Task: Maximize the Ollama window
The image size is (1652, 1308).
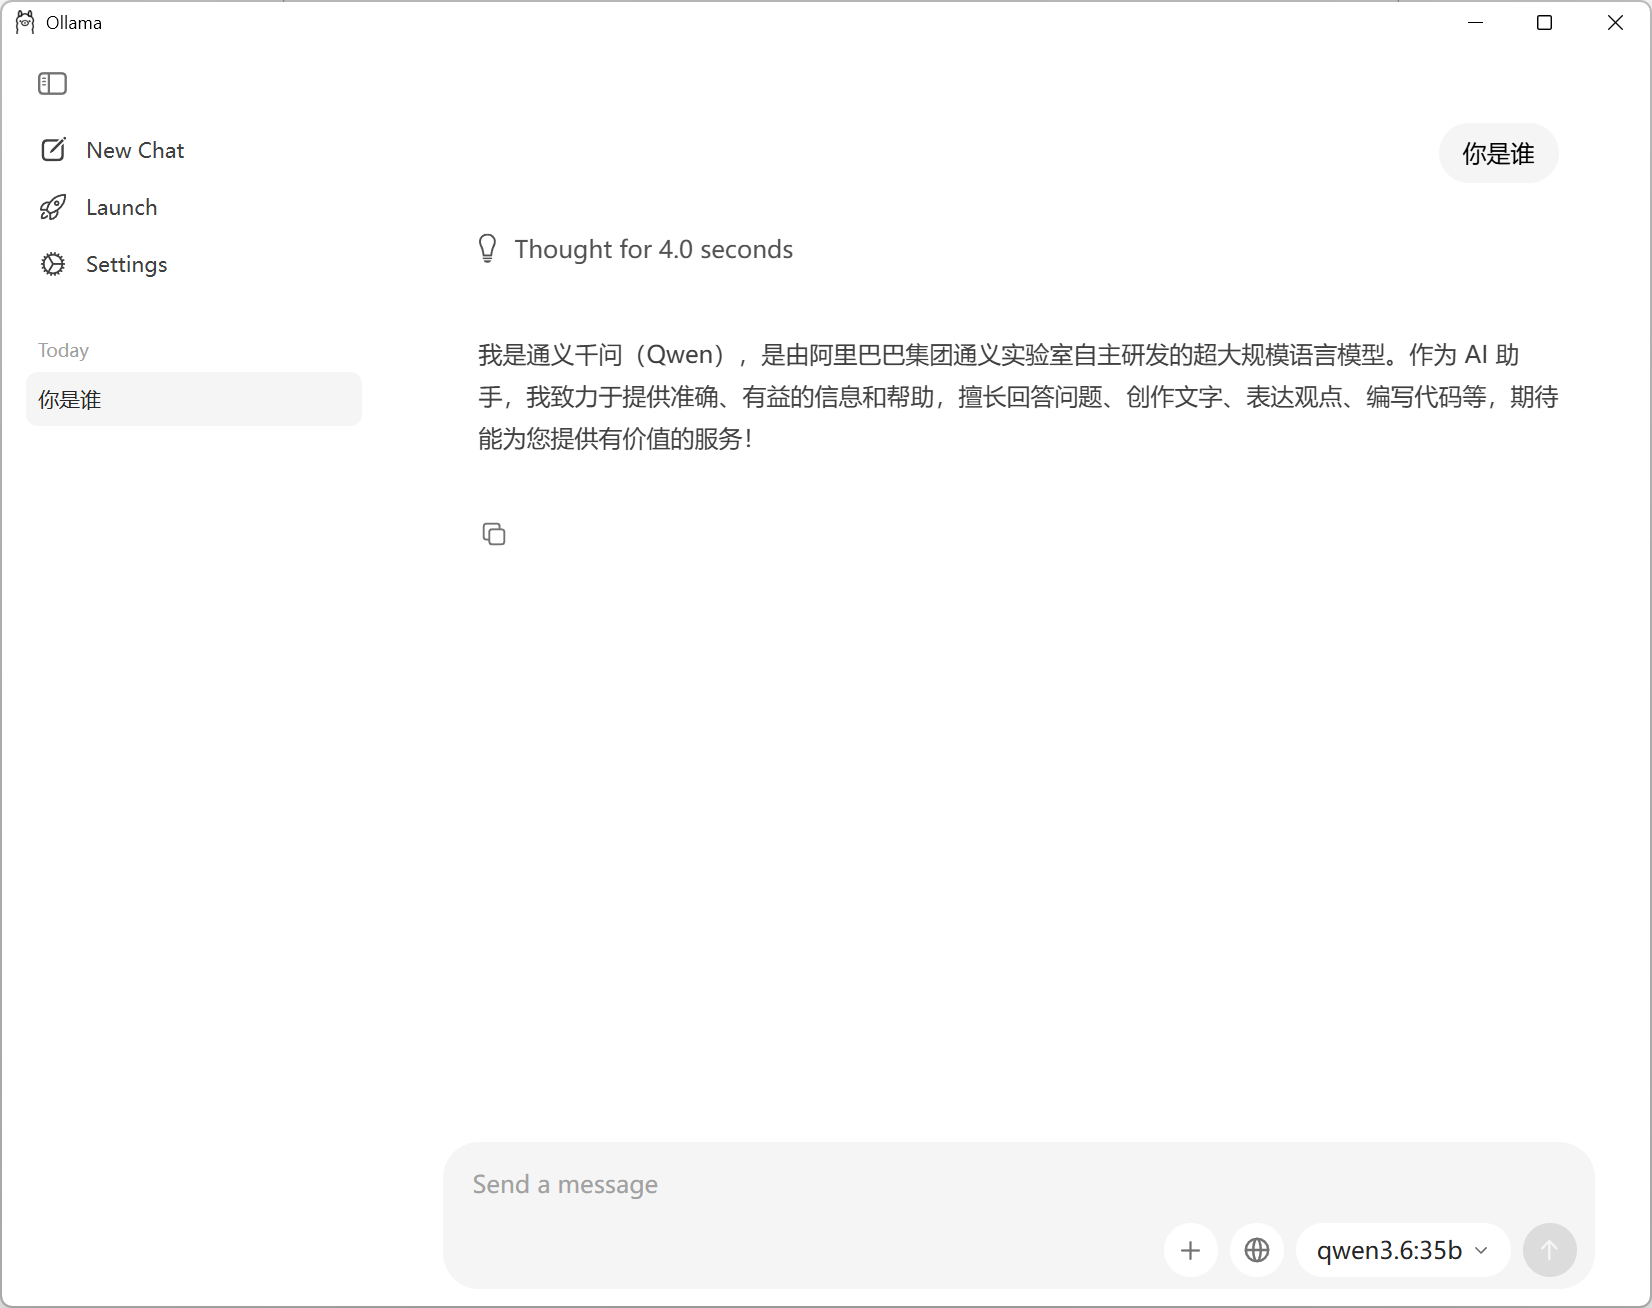Action: click(1544, 22)
